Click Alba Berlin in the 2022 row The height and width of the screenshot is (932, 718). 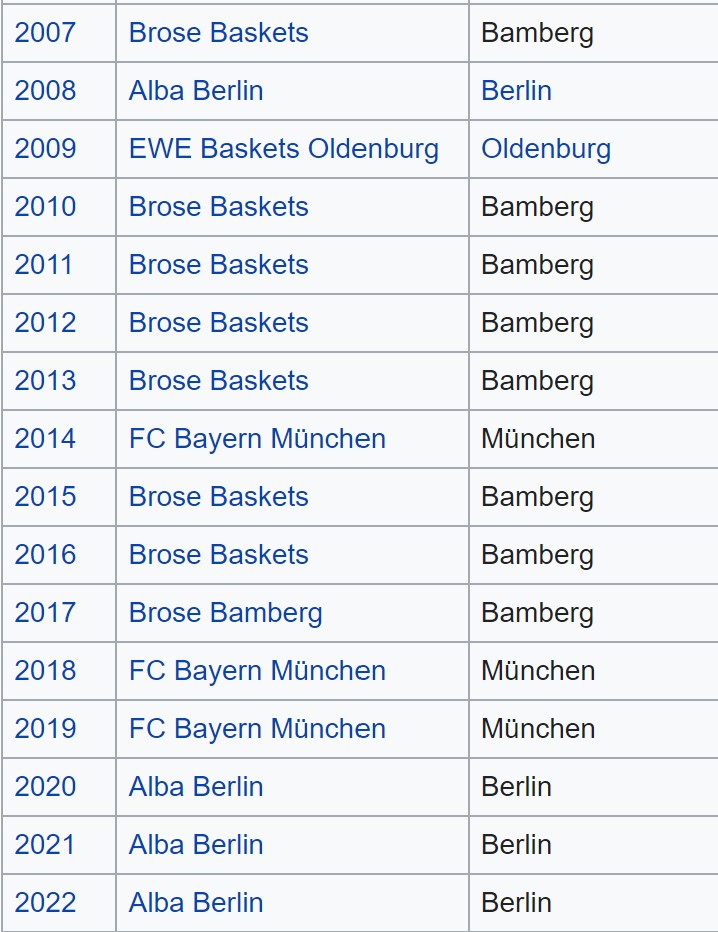click(196, 902)
